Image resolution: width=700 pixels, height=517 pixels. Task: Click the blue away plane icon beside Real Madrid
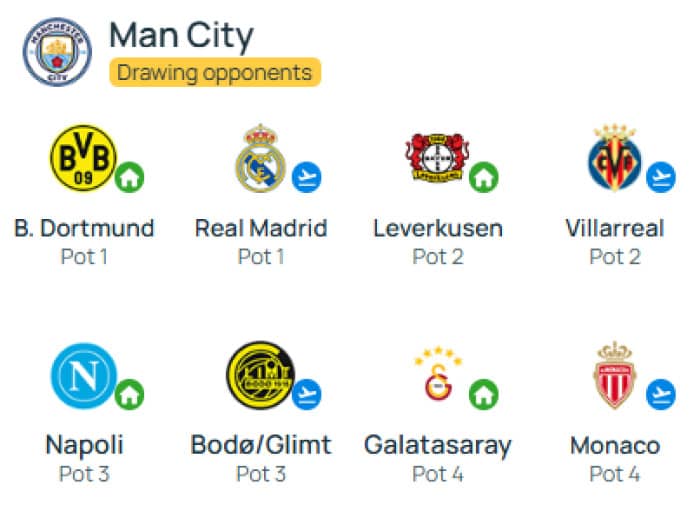click(307, 177)
